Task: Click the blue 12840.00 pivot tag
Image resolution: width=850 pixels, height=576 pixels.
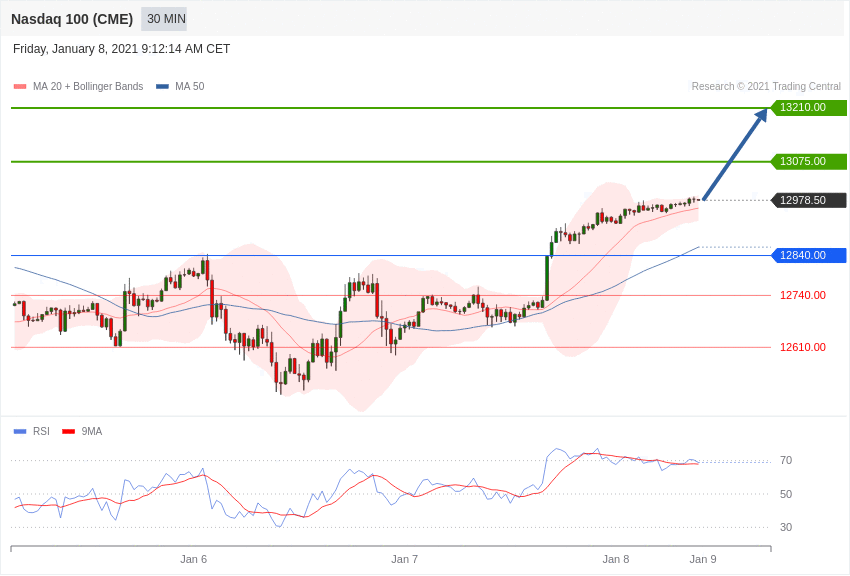Action: click(808, 255)
